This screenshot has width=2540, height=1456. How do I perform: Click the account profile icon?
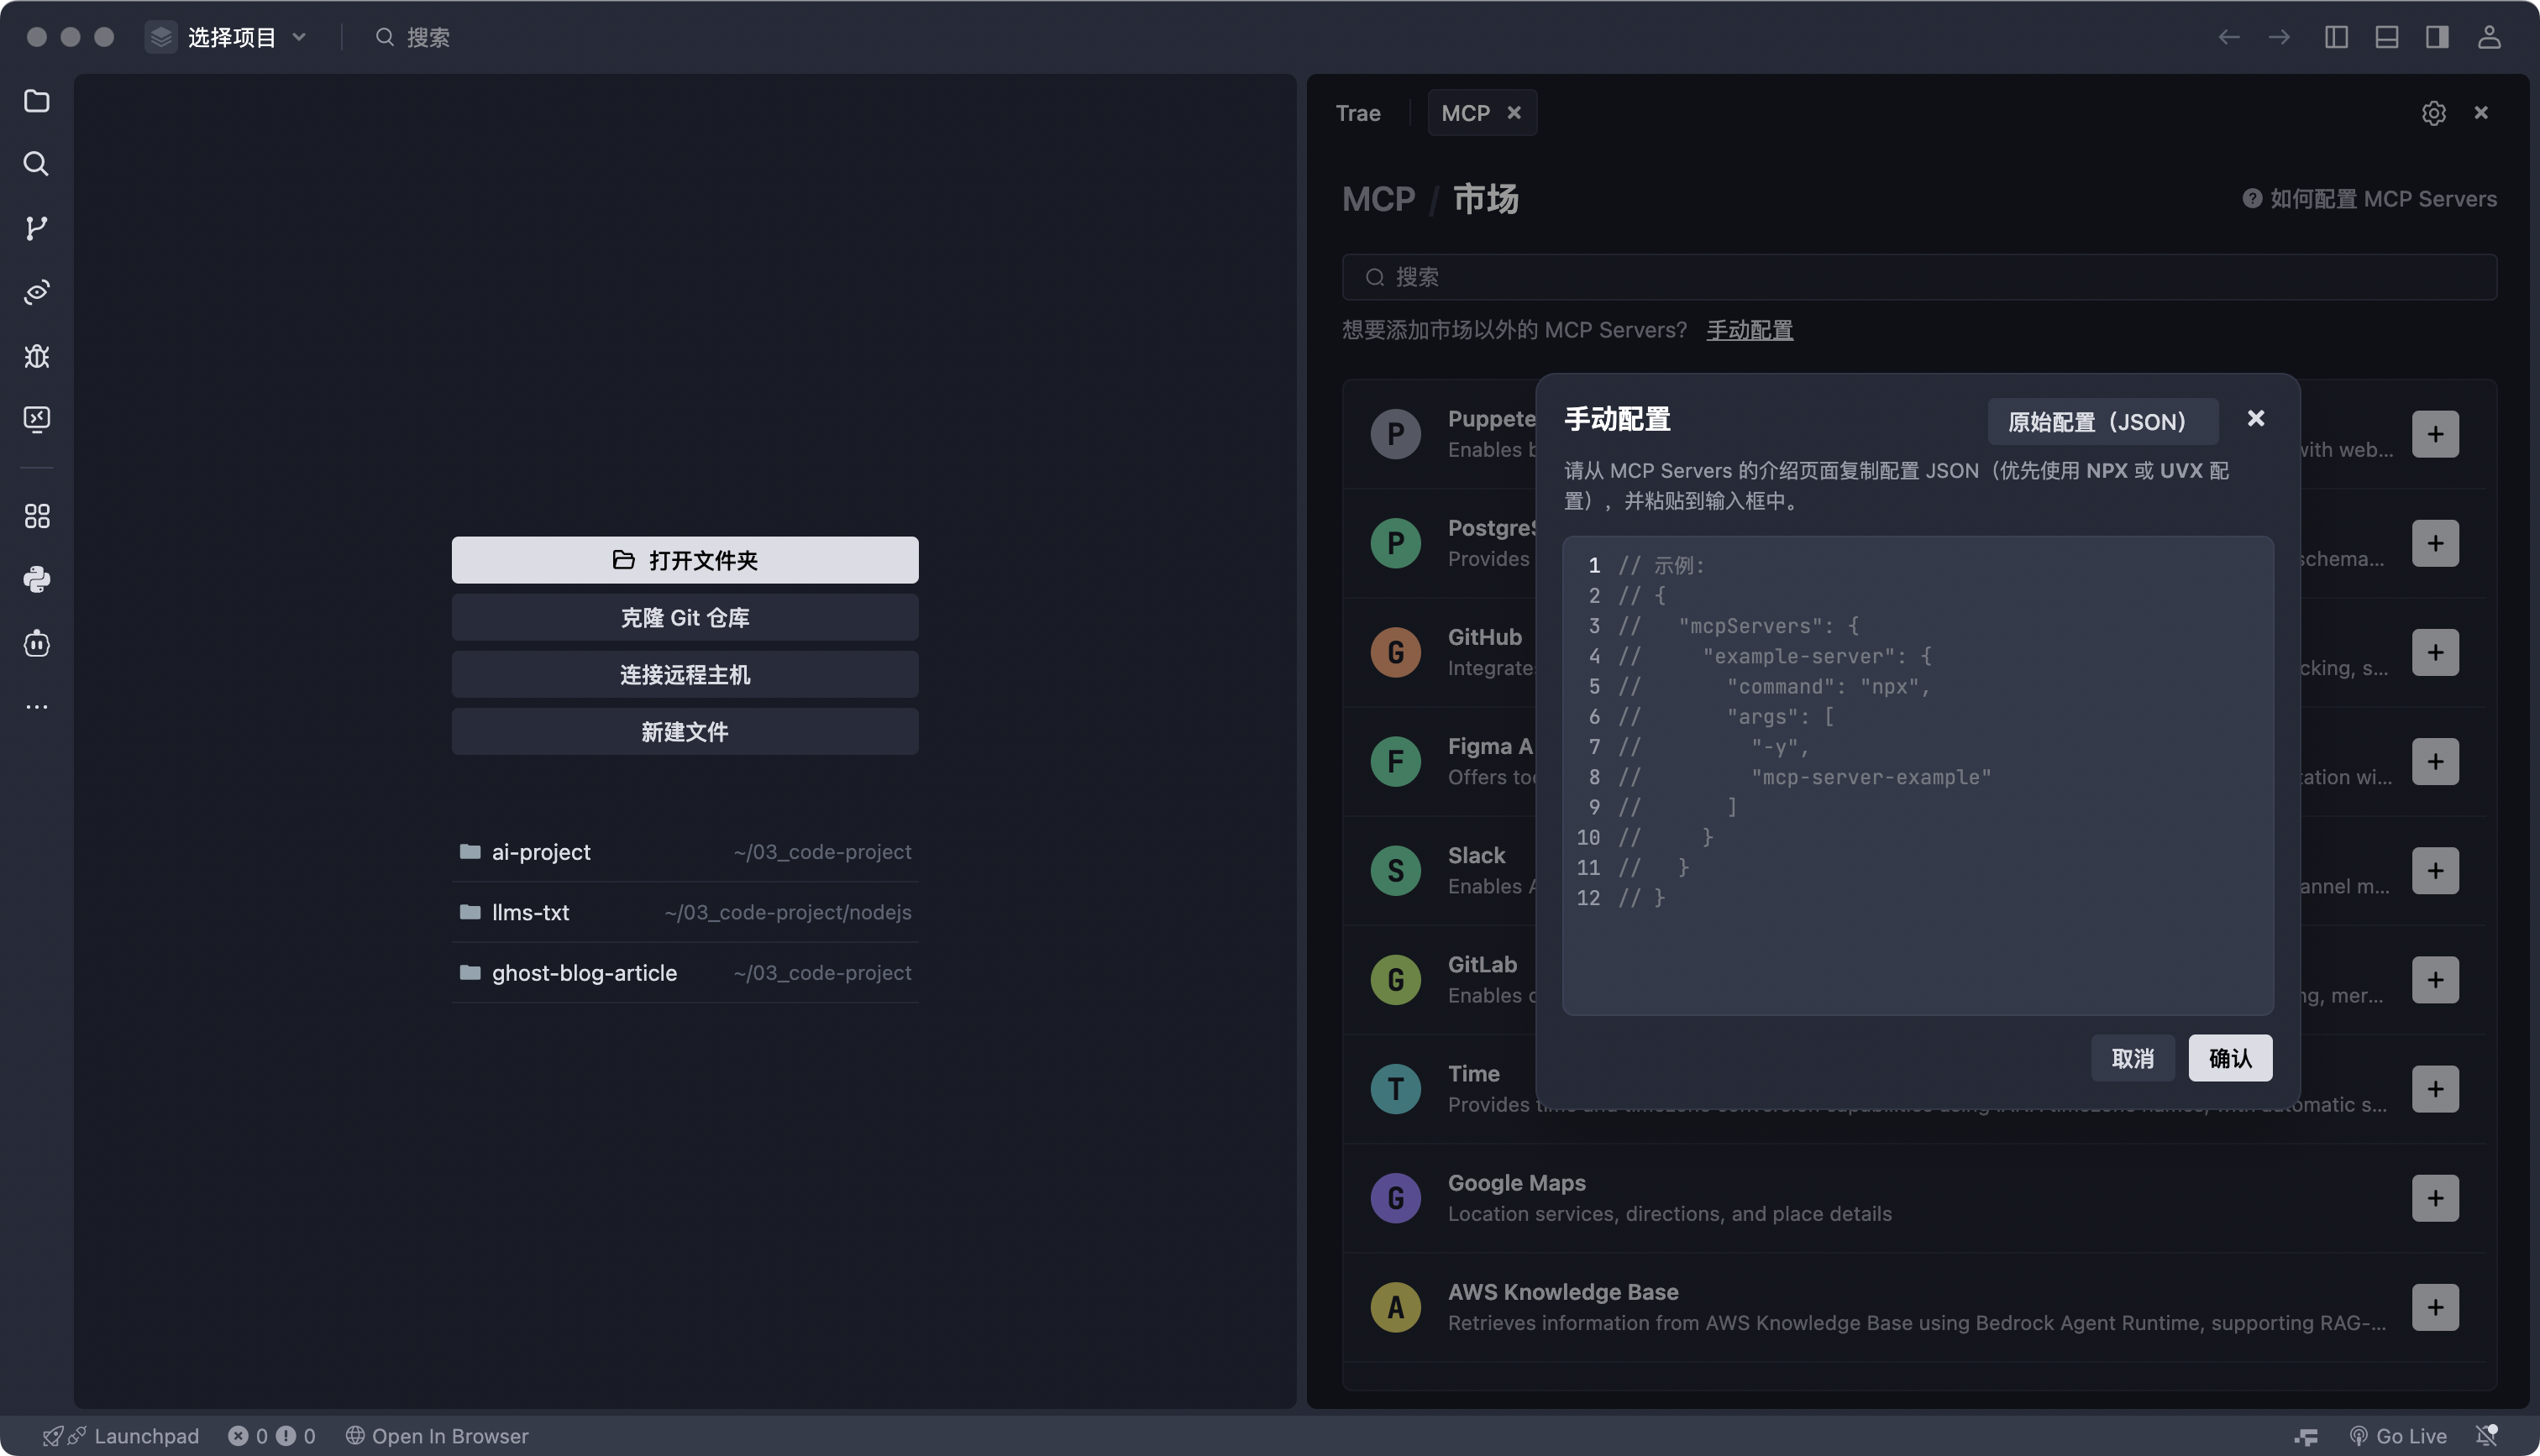click(2488, 37)
